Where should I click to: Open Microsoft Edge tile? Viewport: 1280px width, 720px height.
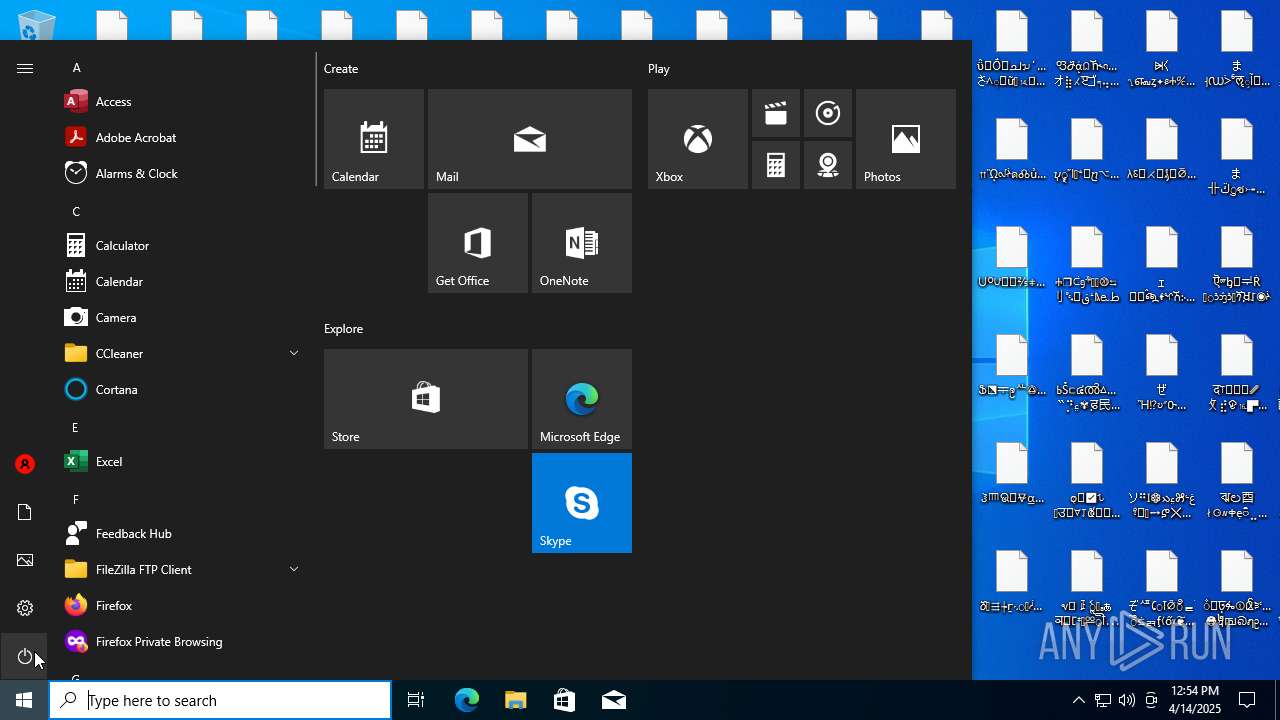582,399
